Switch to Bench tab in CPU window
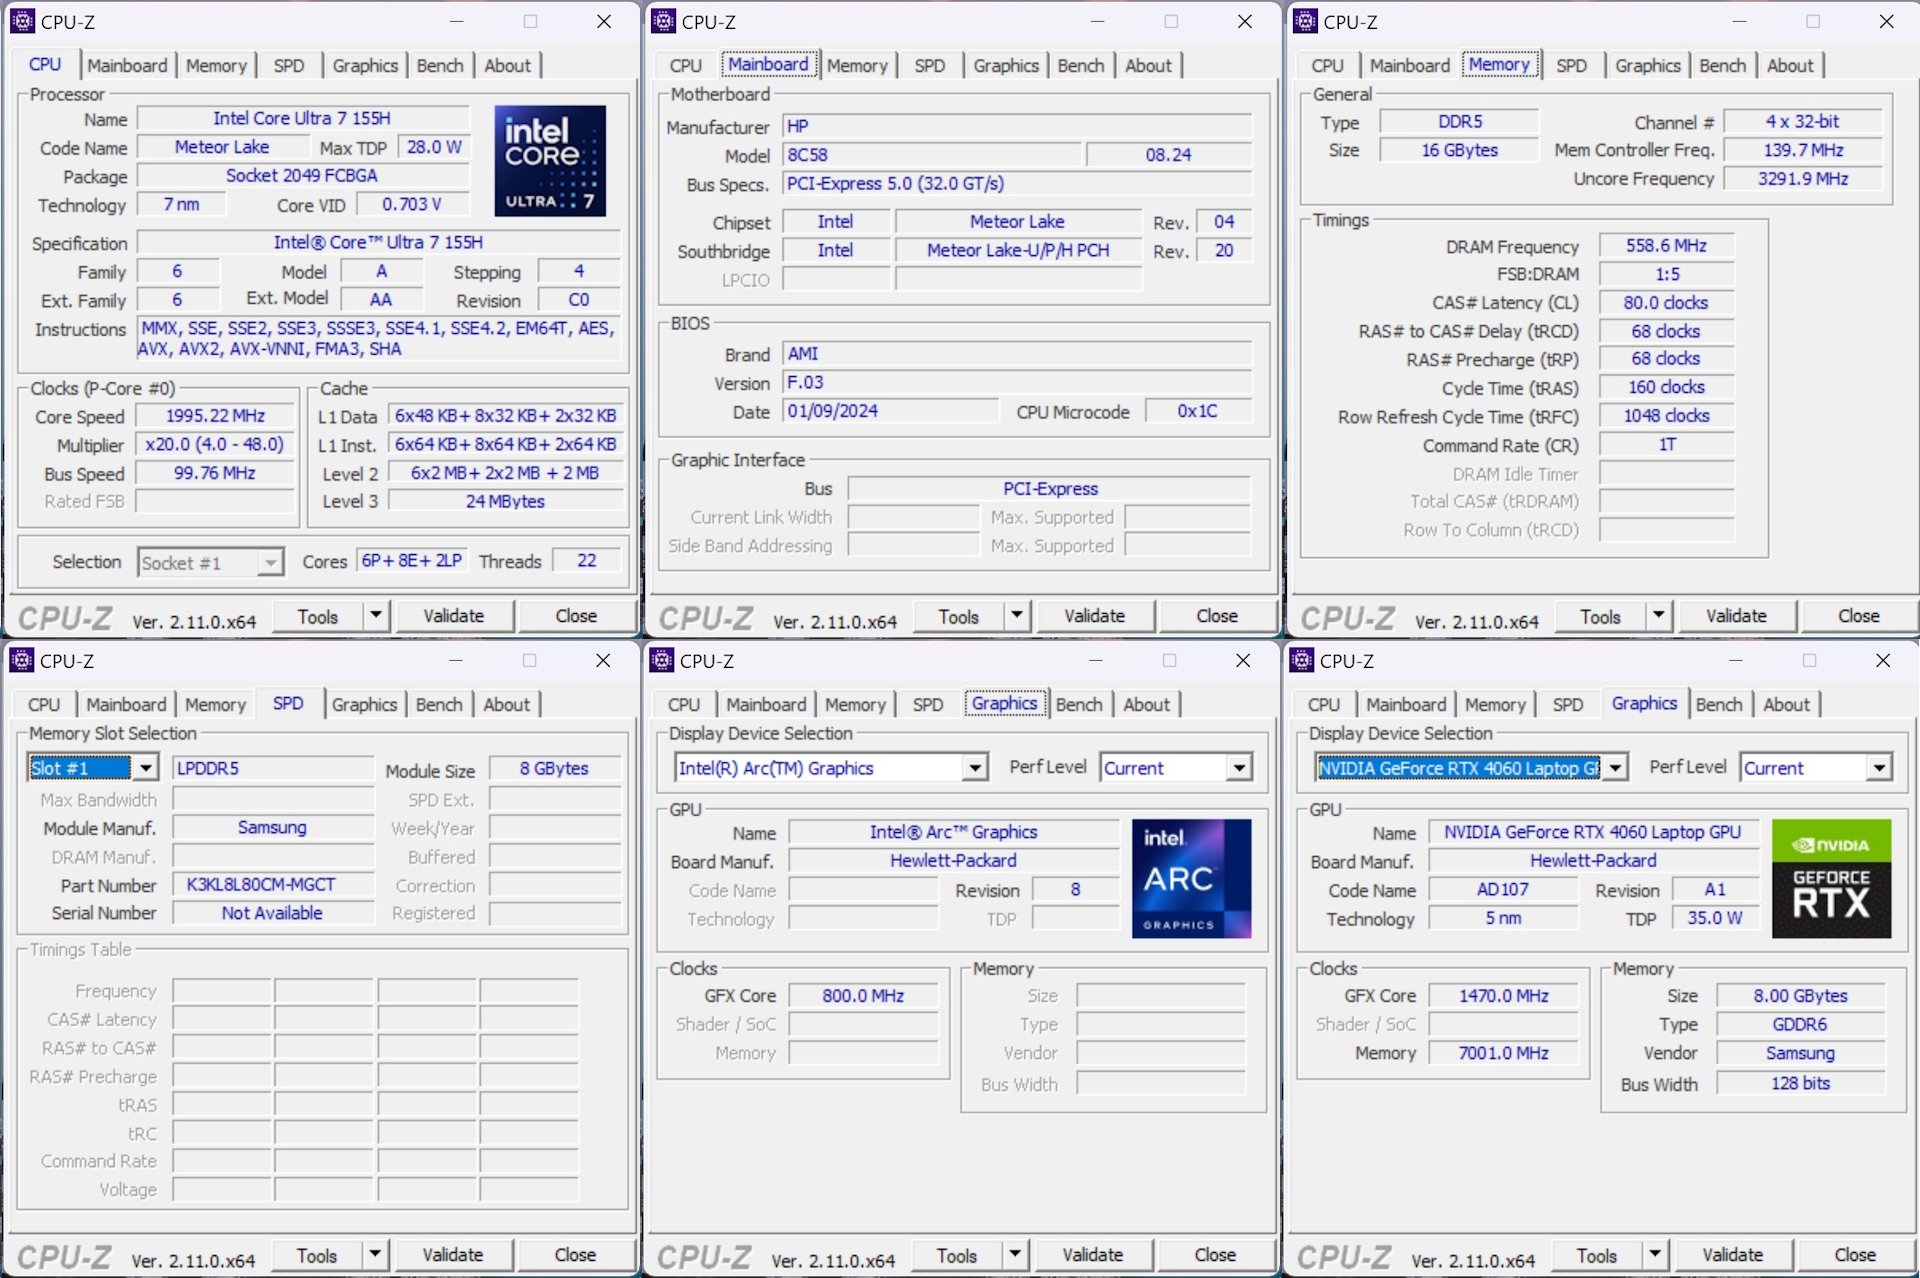Screen dimensions: 1920x1278 point(440,65)
